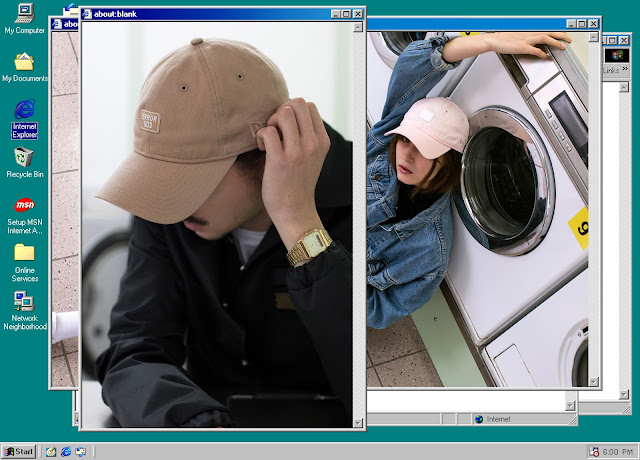
Task: Select the Online Services folder icon
Action: click(x=24, y=263)
